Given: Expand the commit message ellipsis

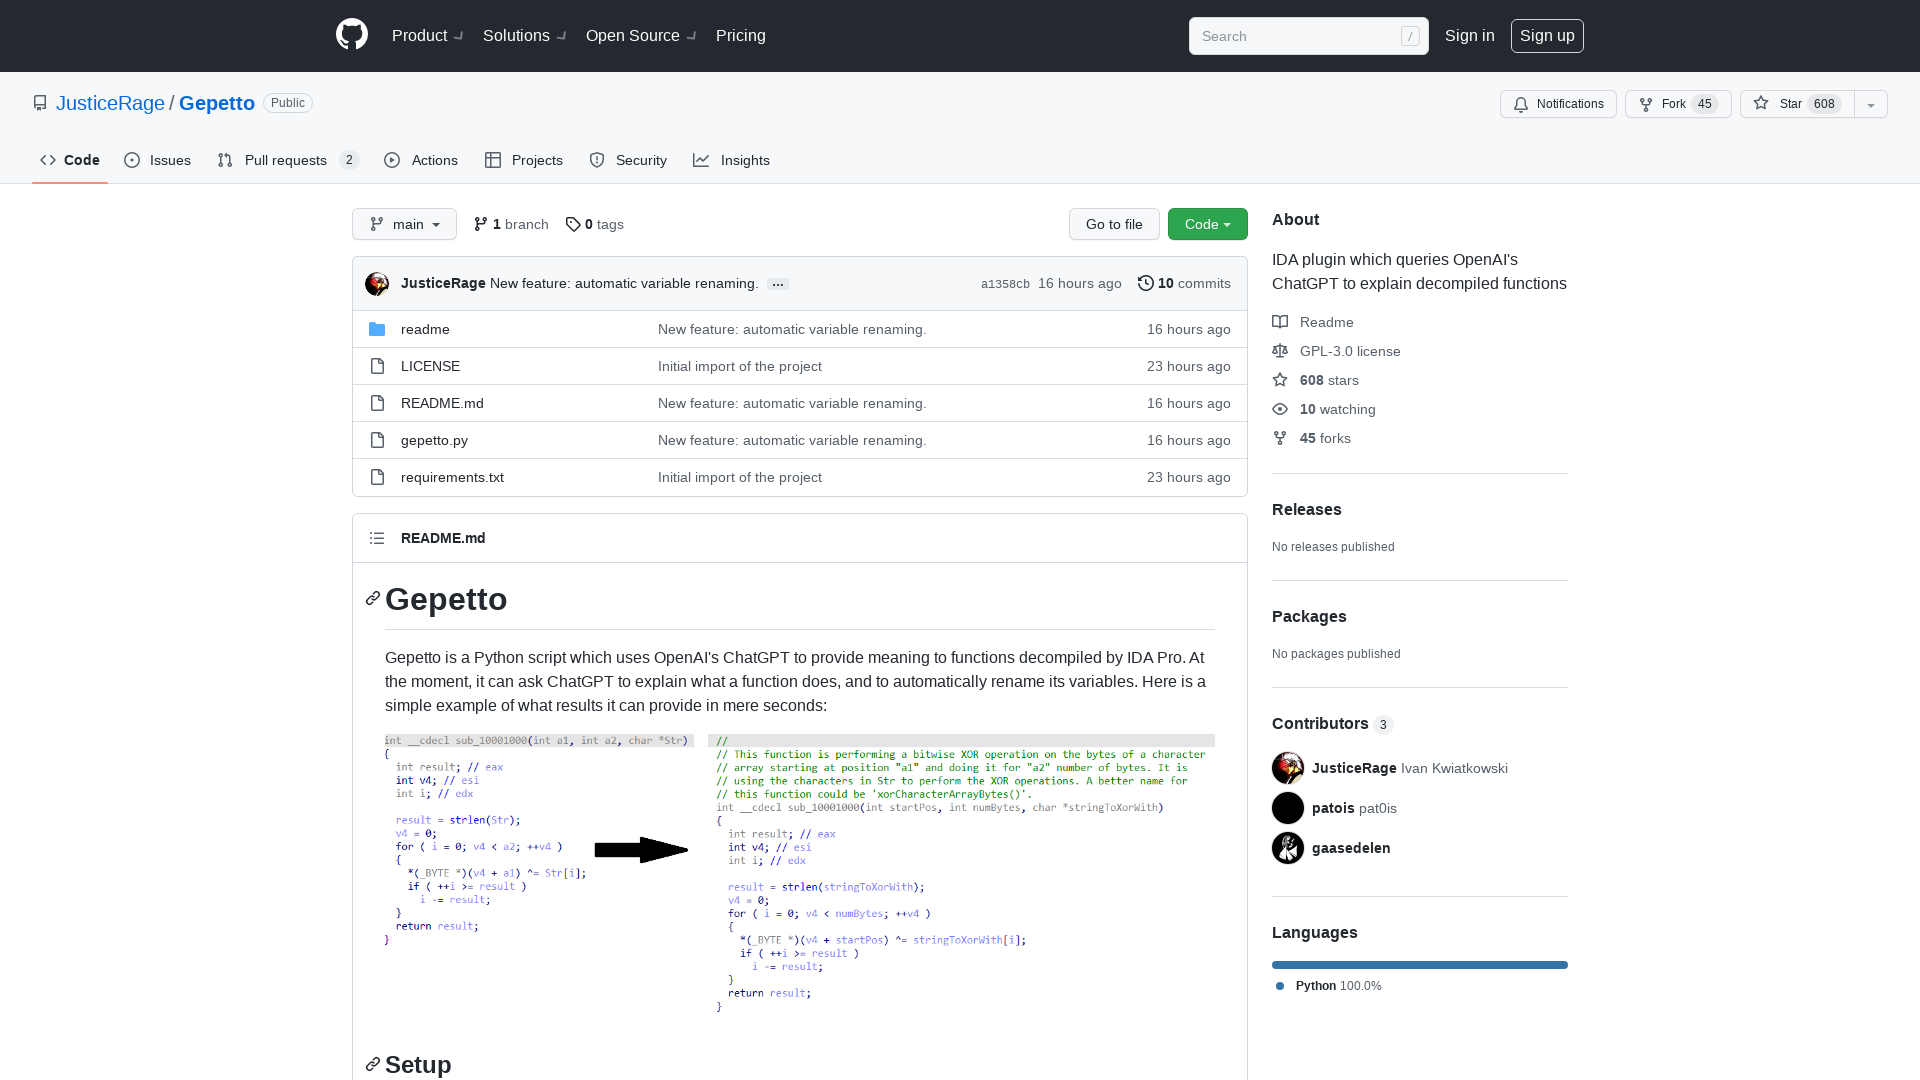Looking at the screenshot, I should [777, 284].
